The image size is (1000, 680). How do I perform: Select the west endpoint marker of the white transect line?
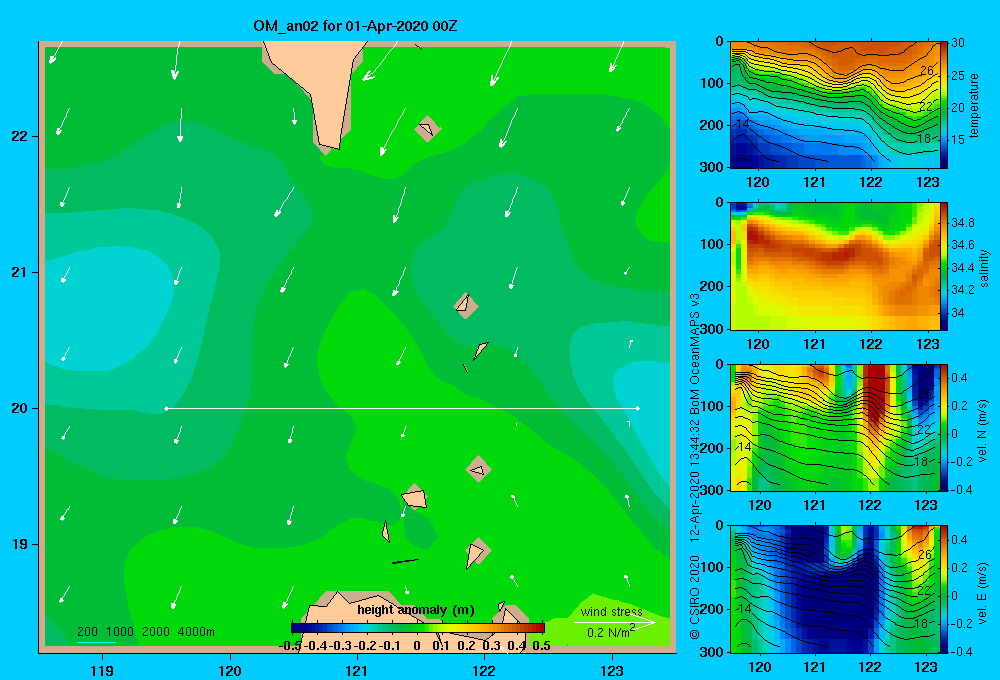(x=166, y=408)
